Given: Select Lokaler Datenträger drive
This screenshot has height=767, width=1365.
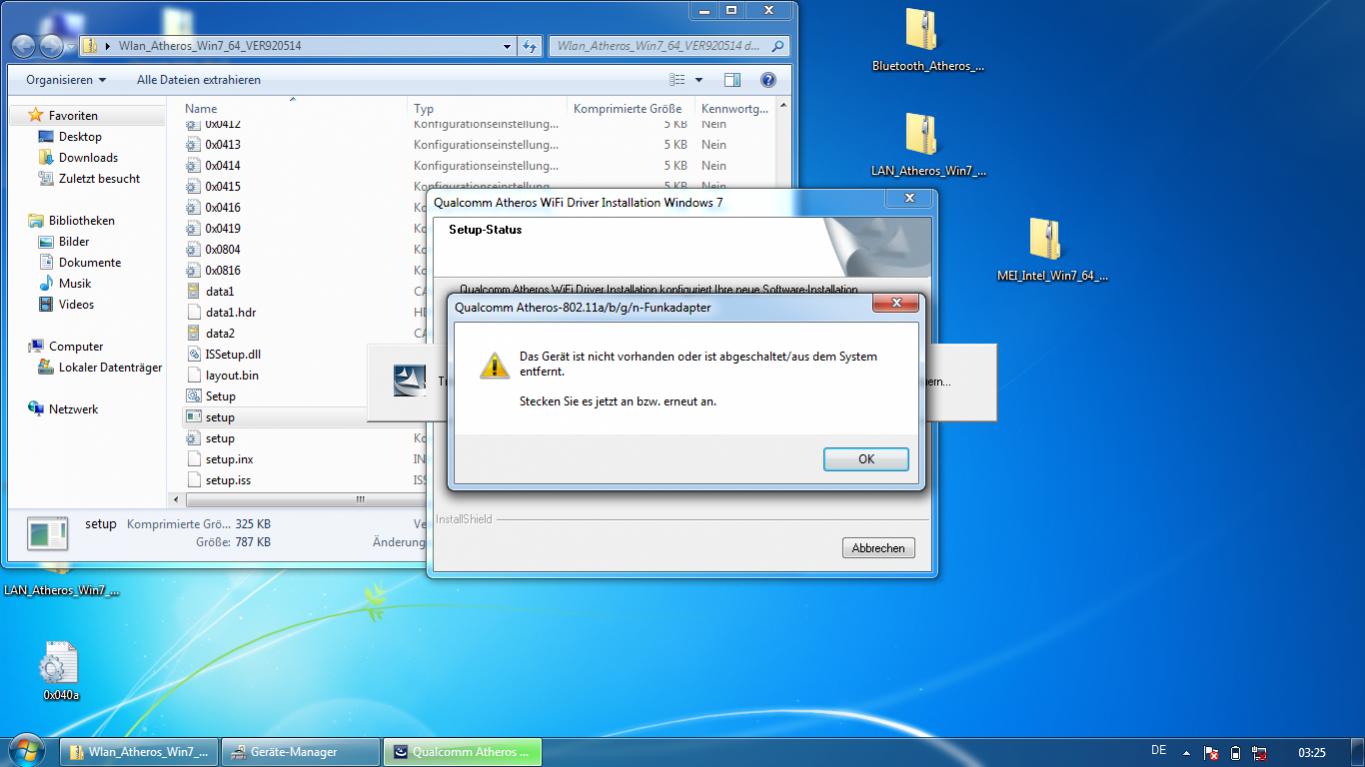Looking at the screenshot, I should tap(110, 368).
